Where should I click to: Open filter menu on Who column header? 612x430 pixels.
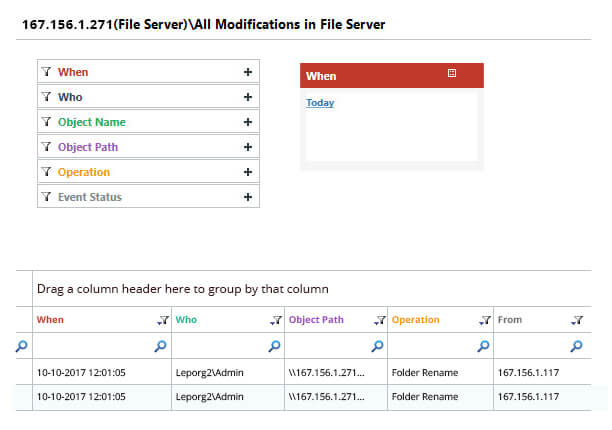[276, 320]
